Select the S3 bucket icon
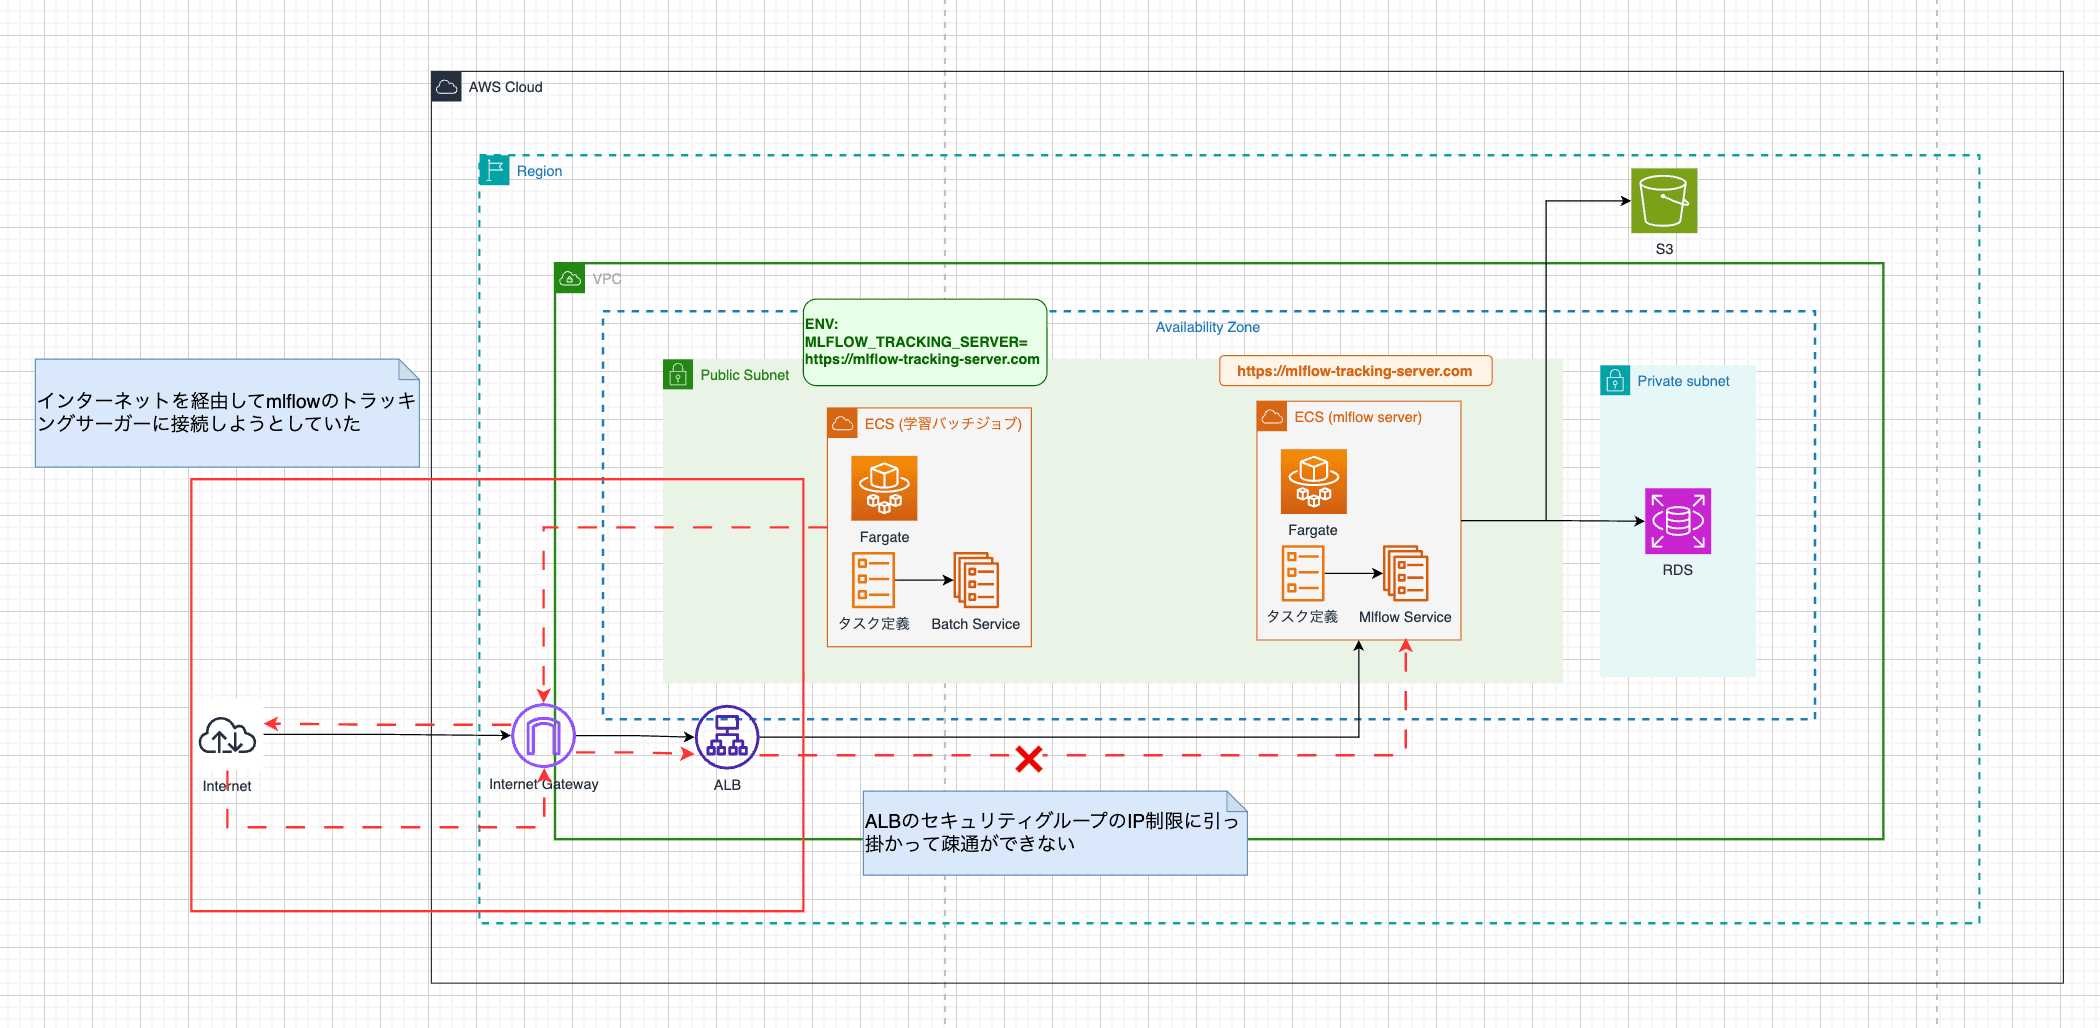 1663,200
